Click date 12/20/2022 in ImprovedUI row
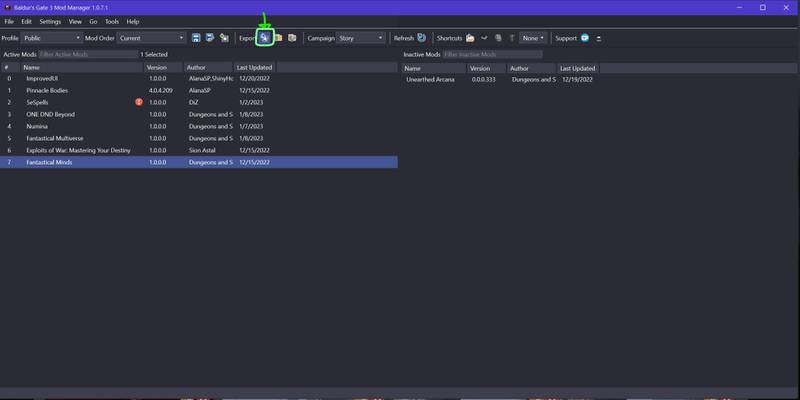 pos(255,79)
